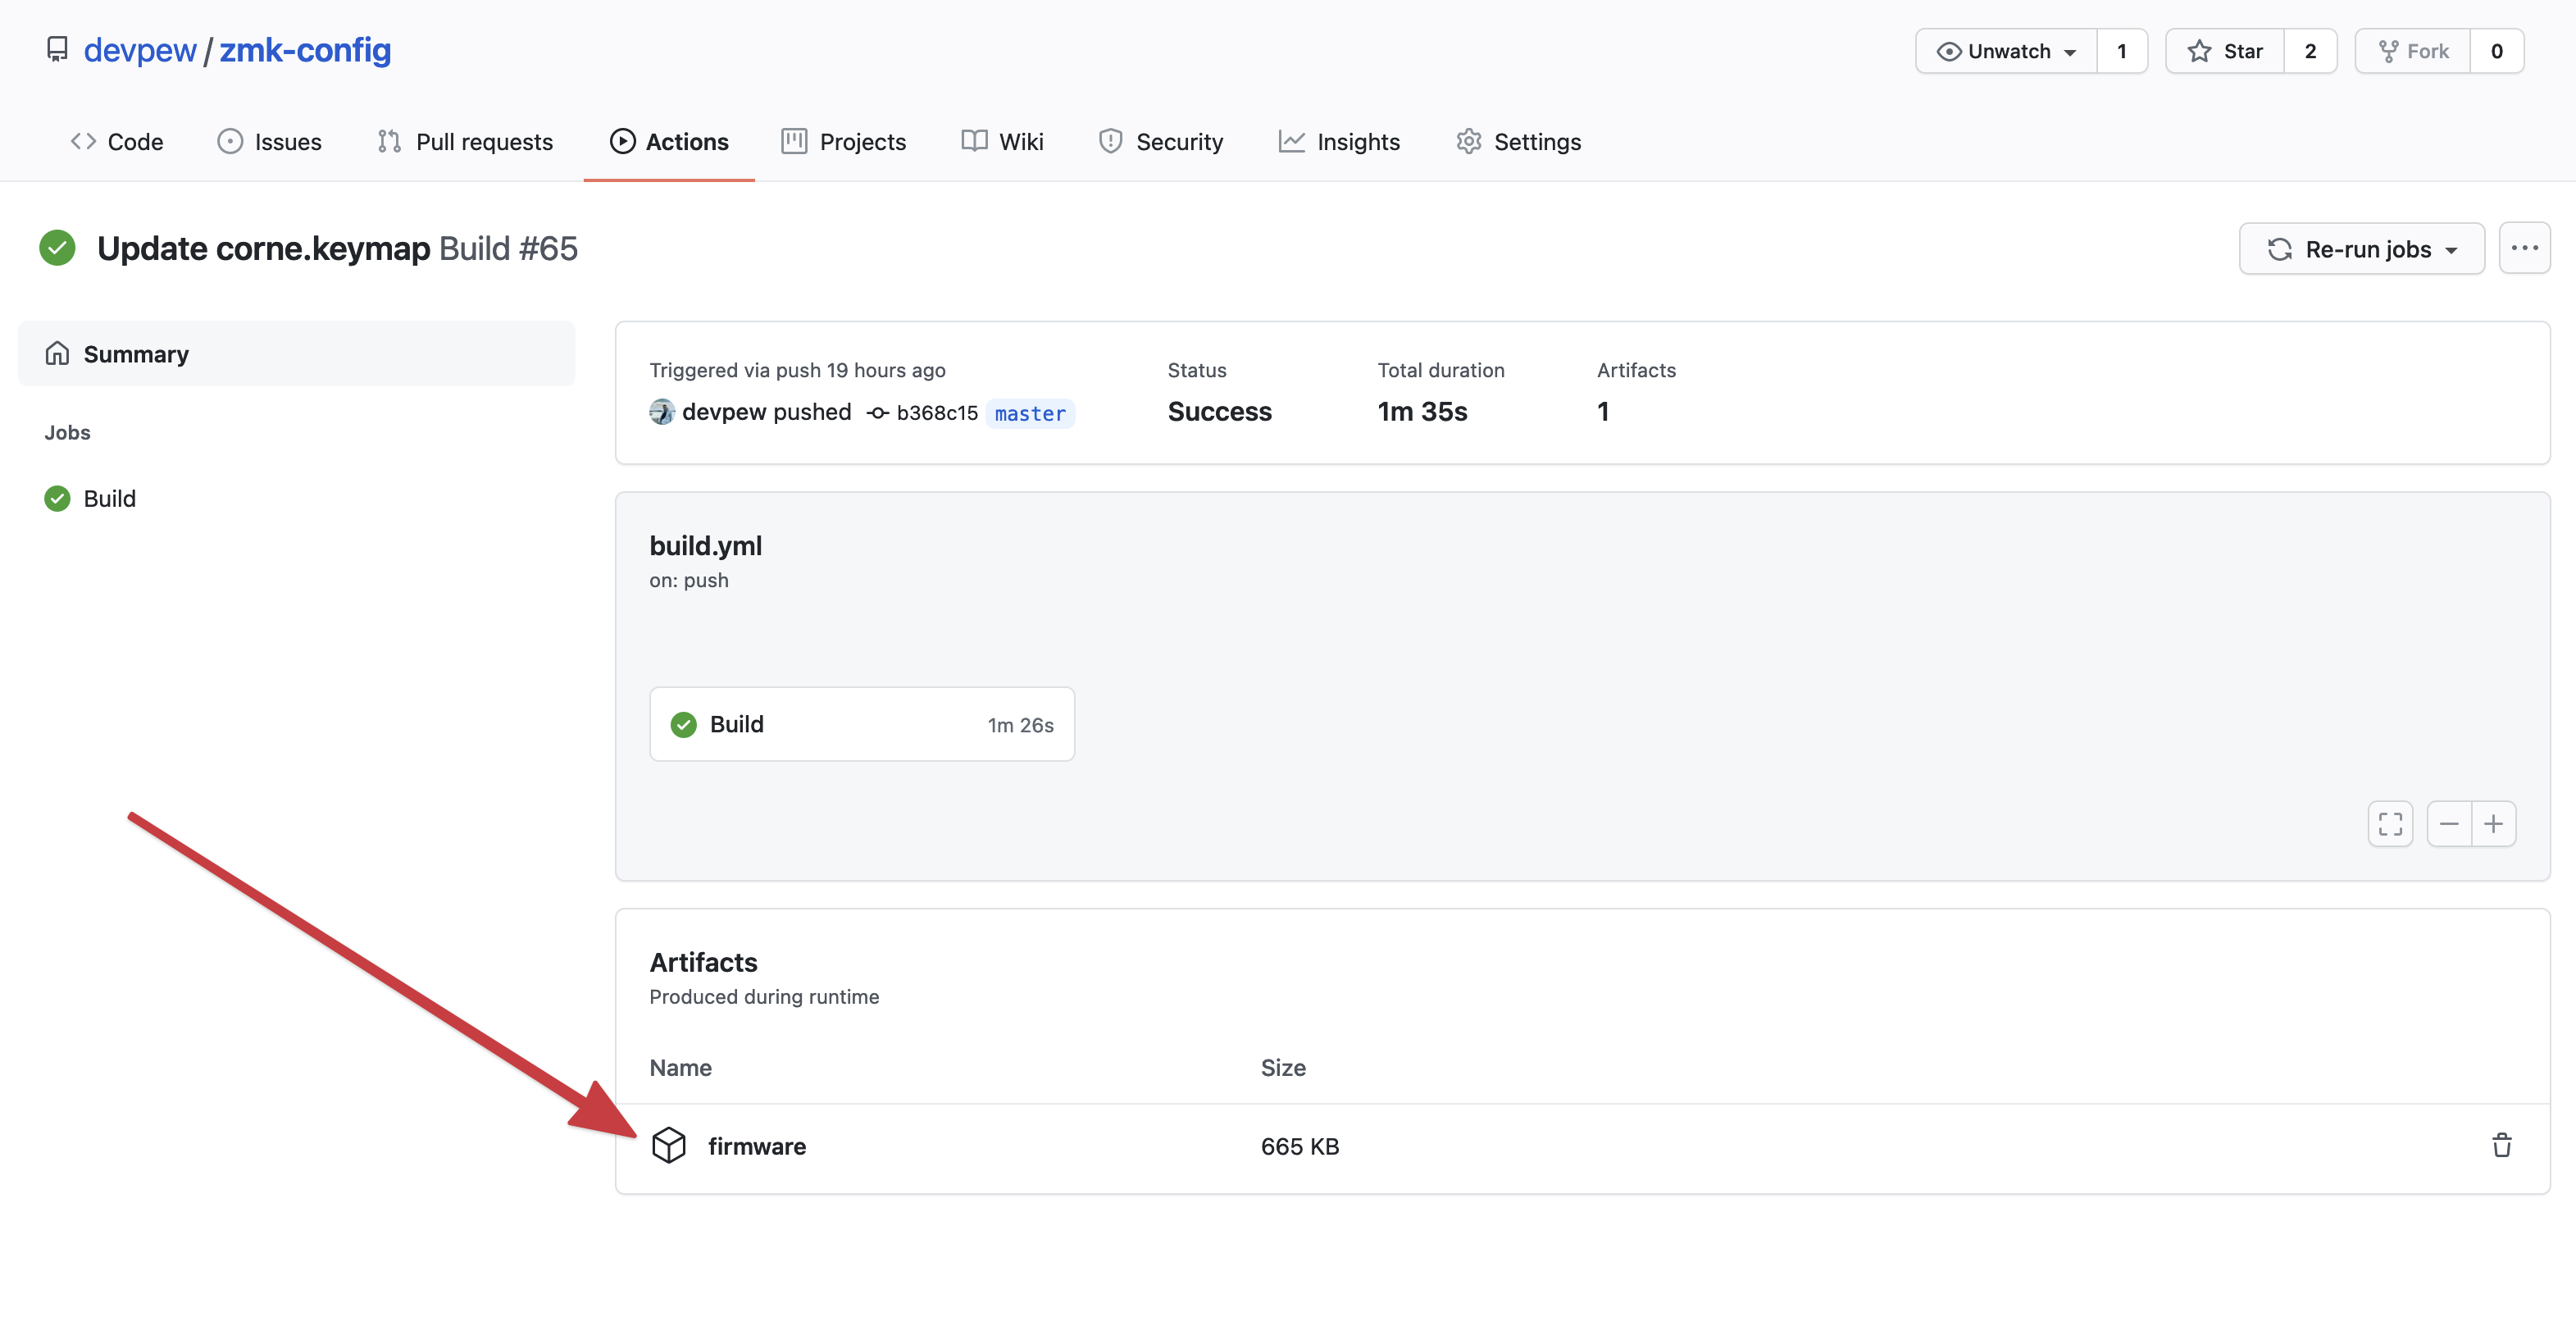The image size is (2576, 1340).
Task: Open the devpew owner profile link
Action: [x=140, y=50]
